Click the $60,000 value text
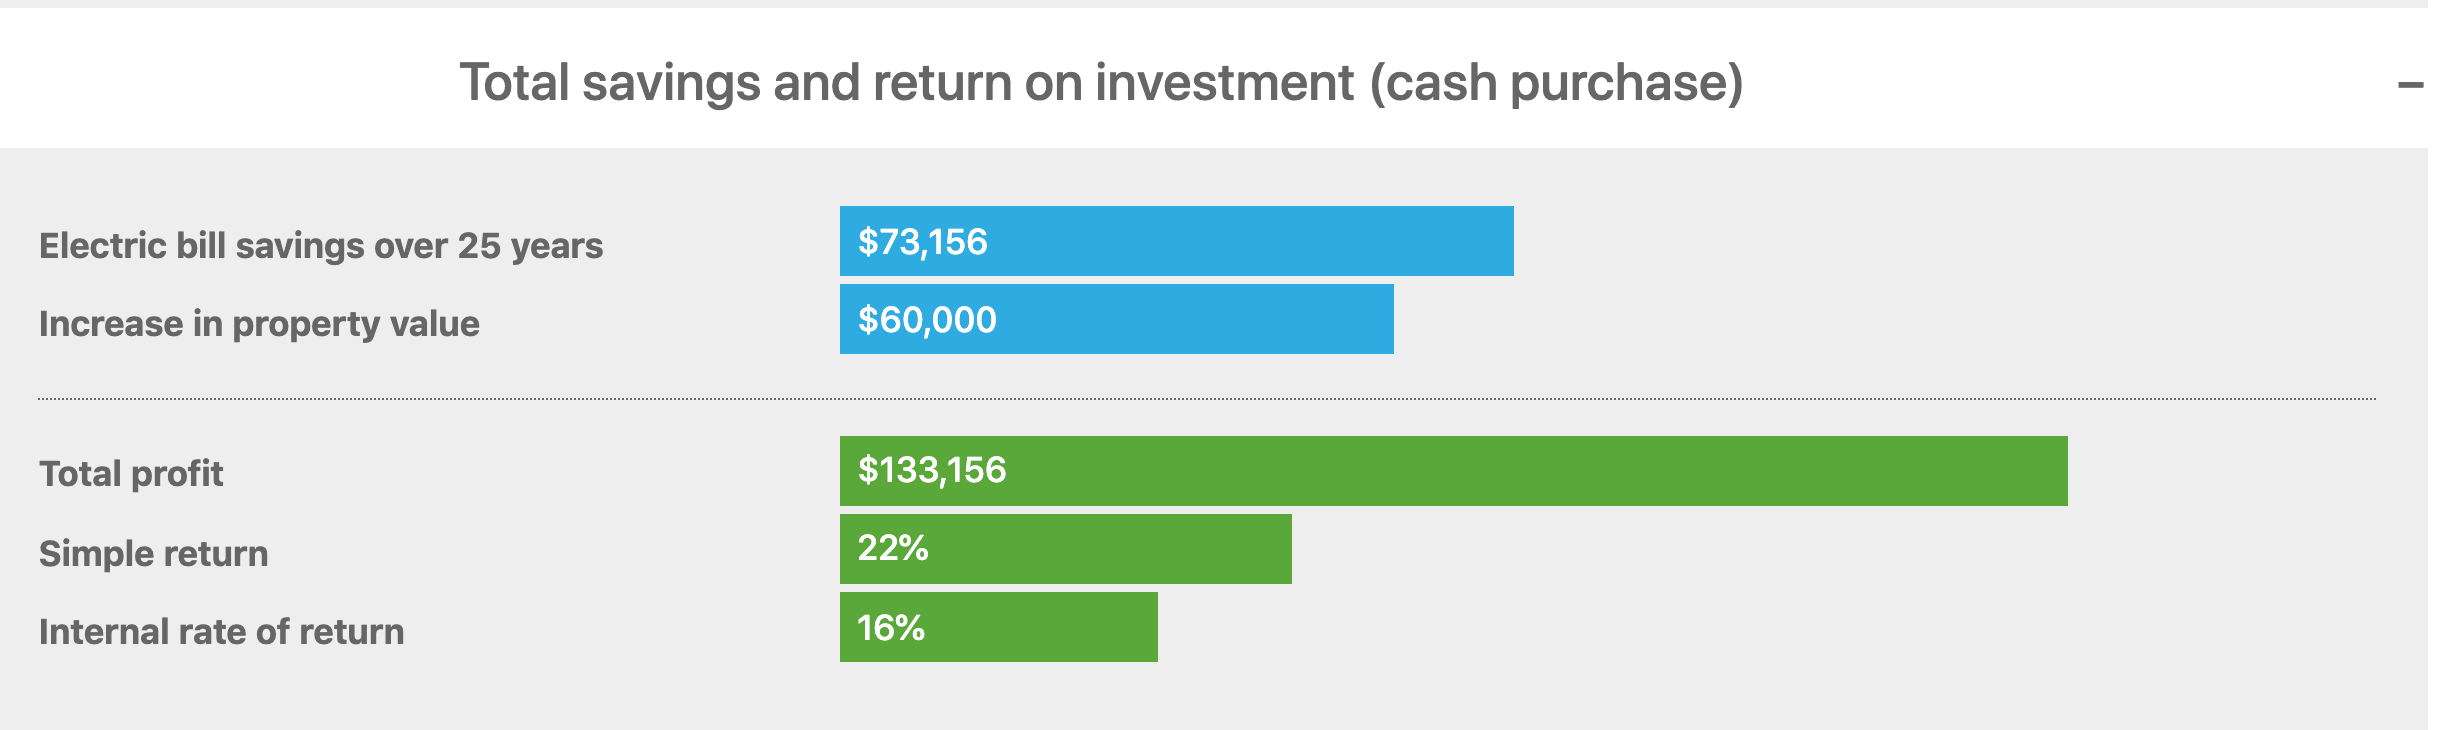Screen dimensions: 2440x730 927,320
